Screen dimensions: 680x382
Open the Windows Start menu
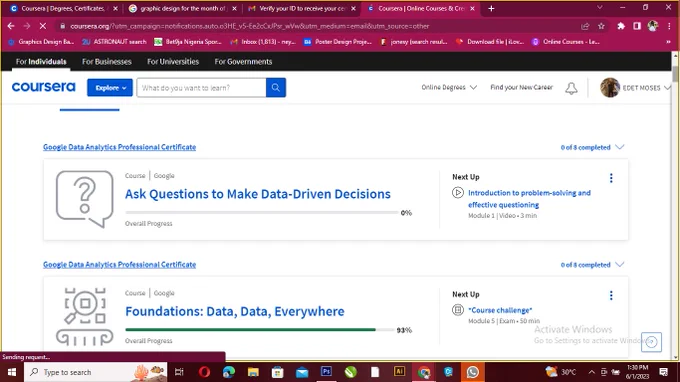tap(12, 372)
